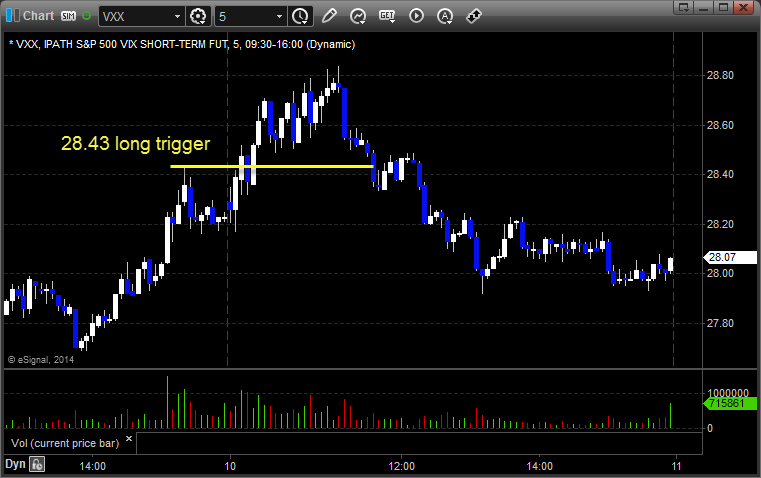The height and width of the screenshot is (478, 761).
Task: Click the up-down arrows diamond icon
Action: click(x=474, y=16)
